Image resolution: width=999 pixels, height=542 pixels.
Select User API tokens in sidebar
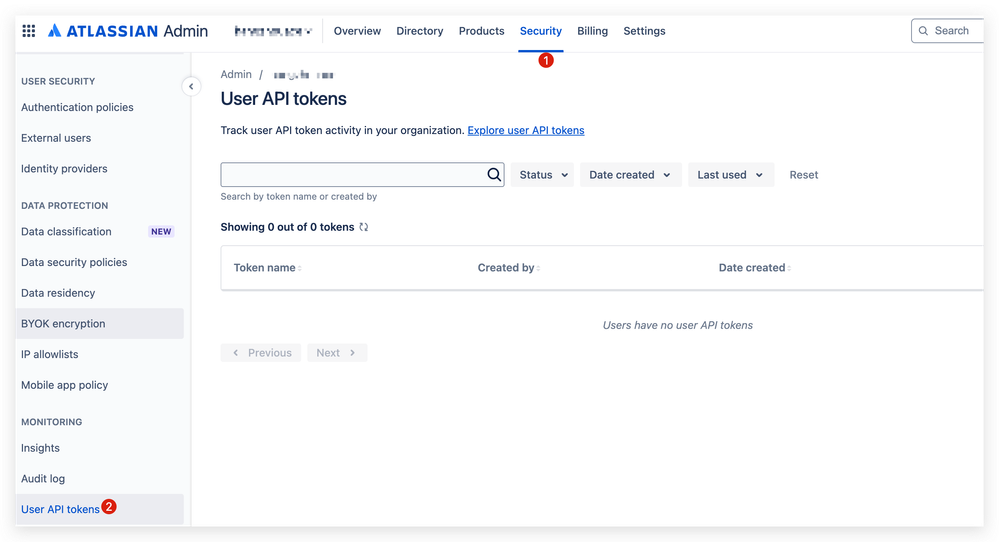point(99,509)
